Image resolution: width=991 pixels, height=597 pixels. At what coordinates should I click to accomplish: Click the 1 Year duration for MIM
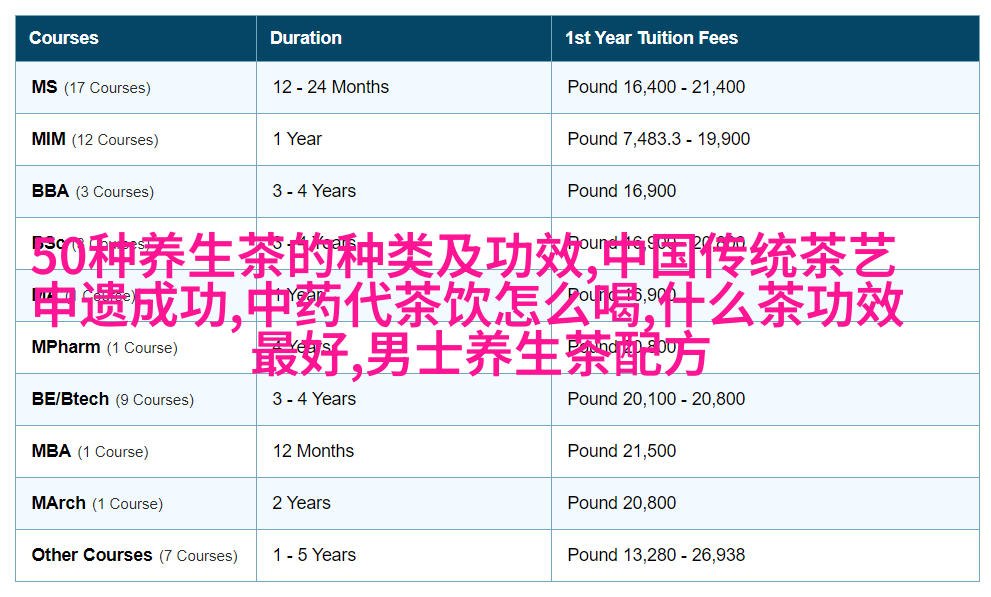[297, 139]
